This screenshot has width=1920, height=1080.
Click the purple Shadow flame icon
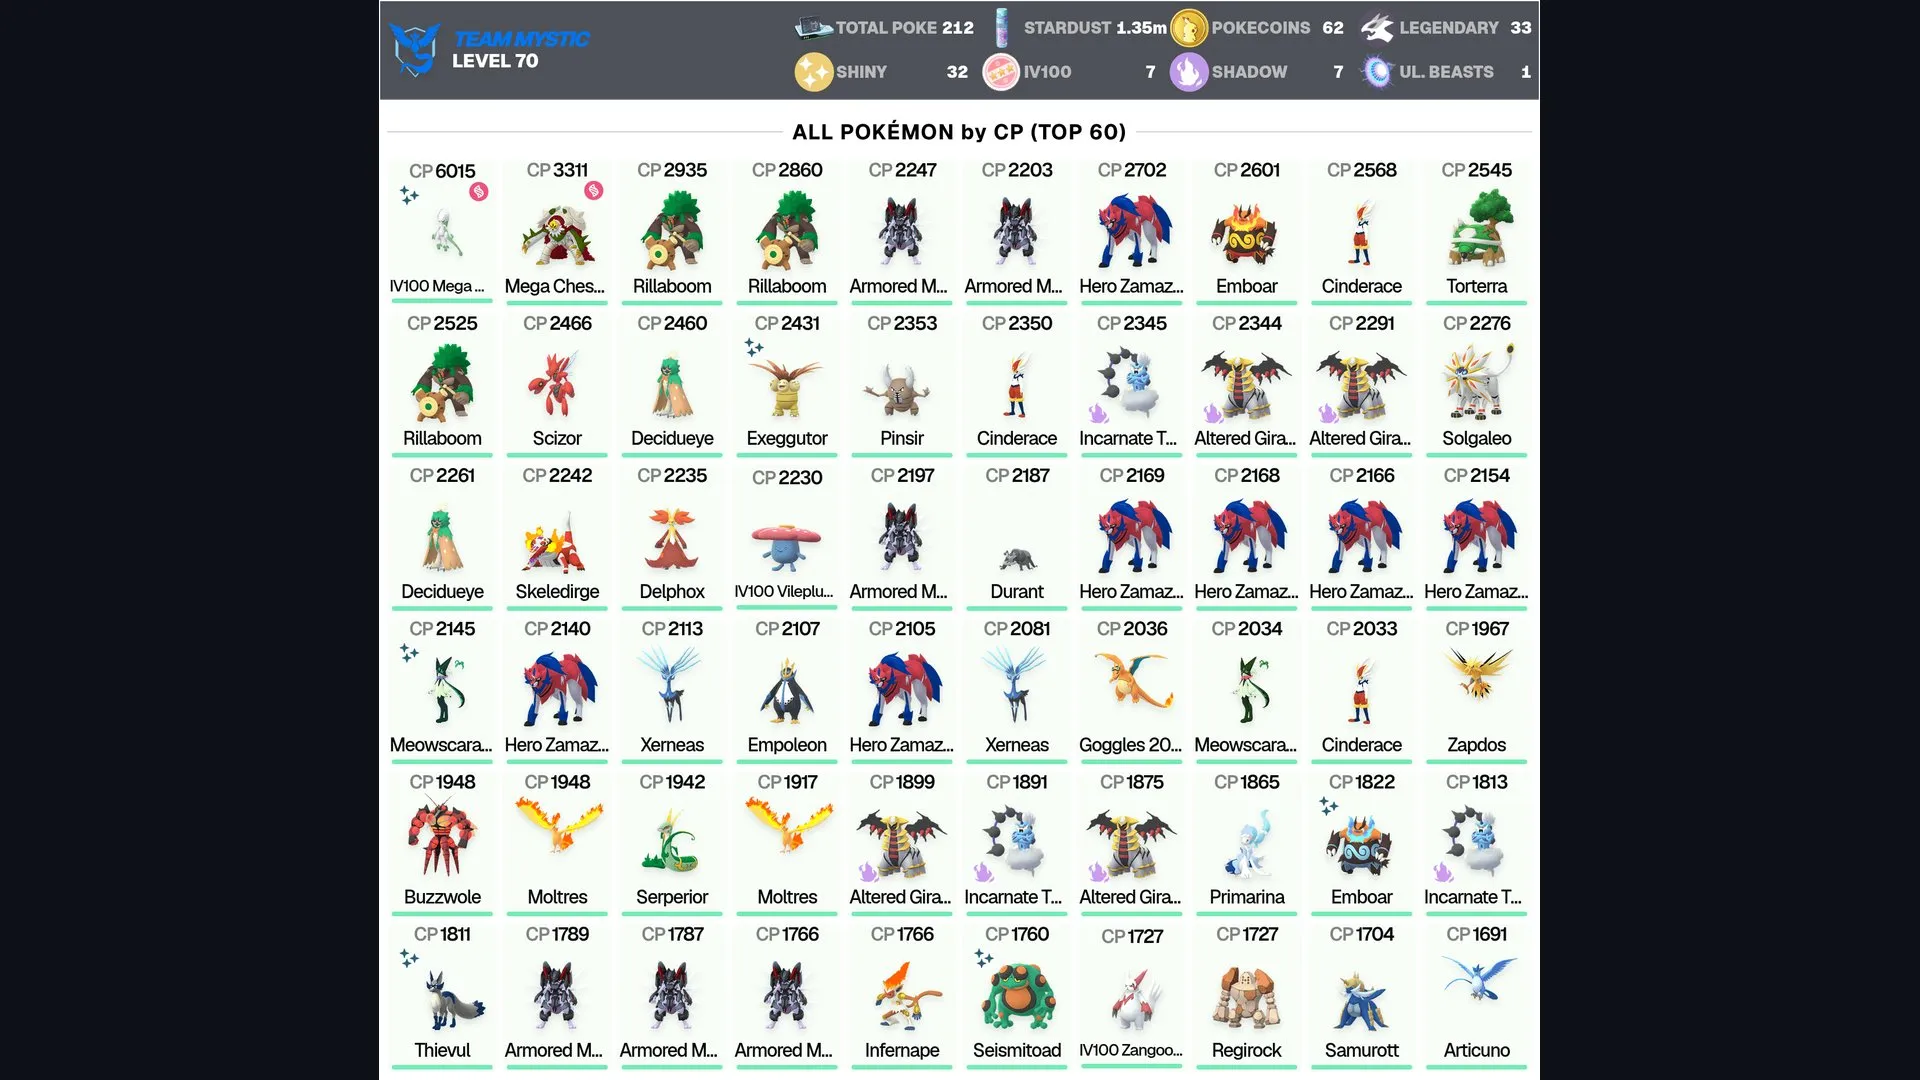[x=1189, y=72]
